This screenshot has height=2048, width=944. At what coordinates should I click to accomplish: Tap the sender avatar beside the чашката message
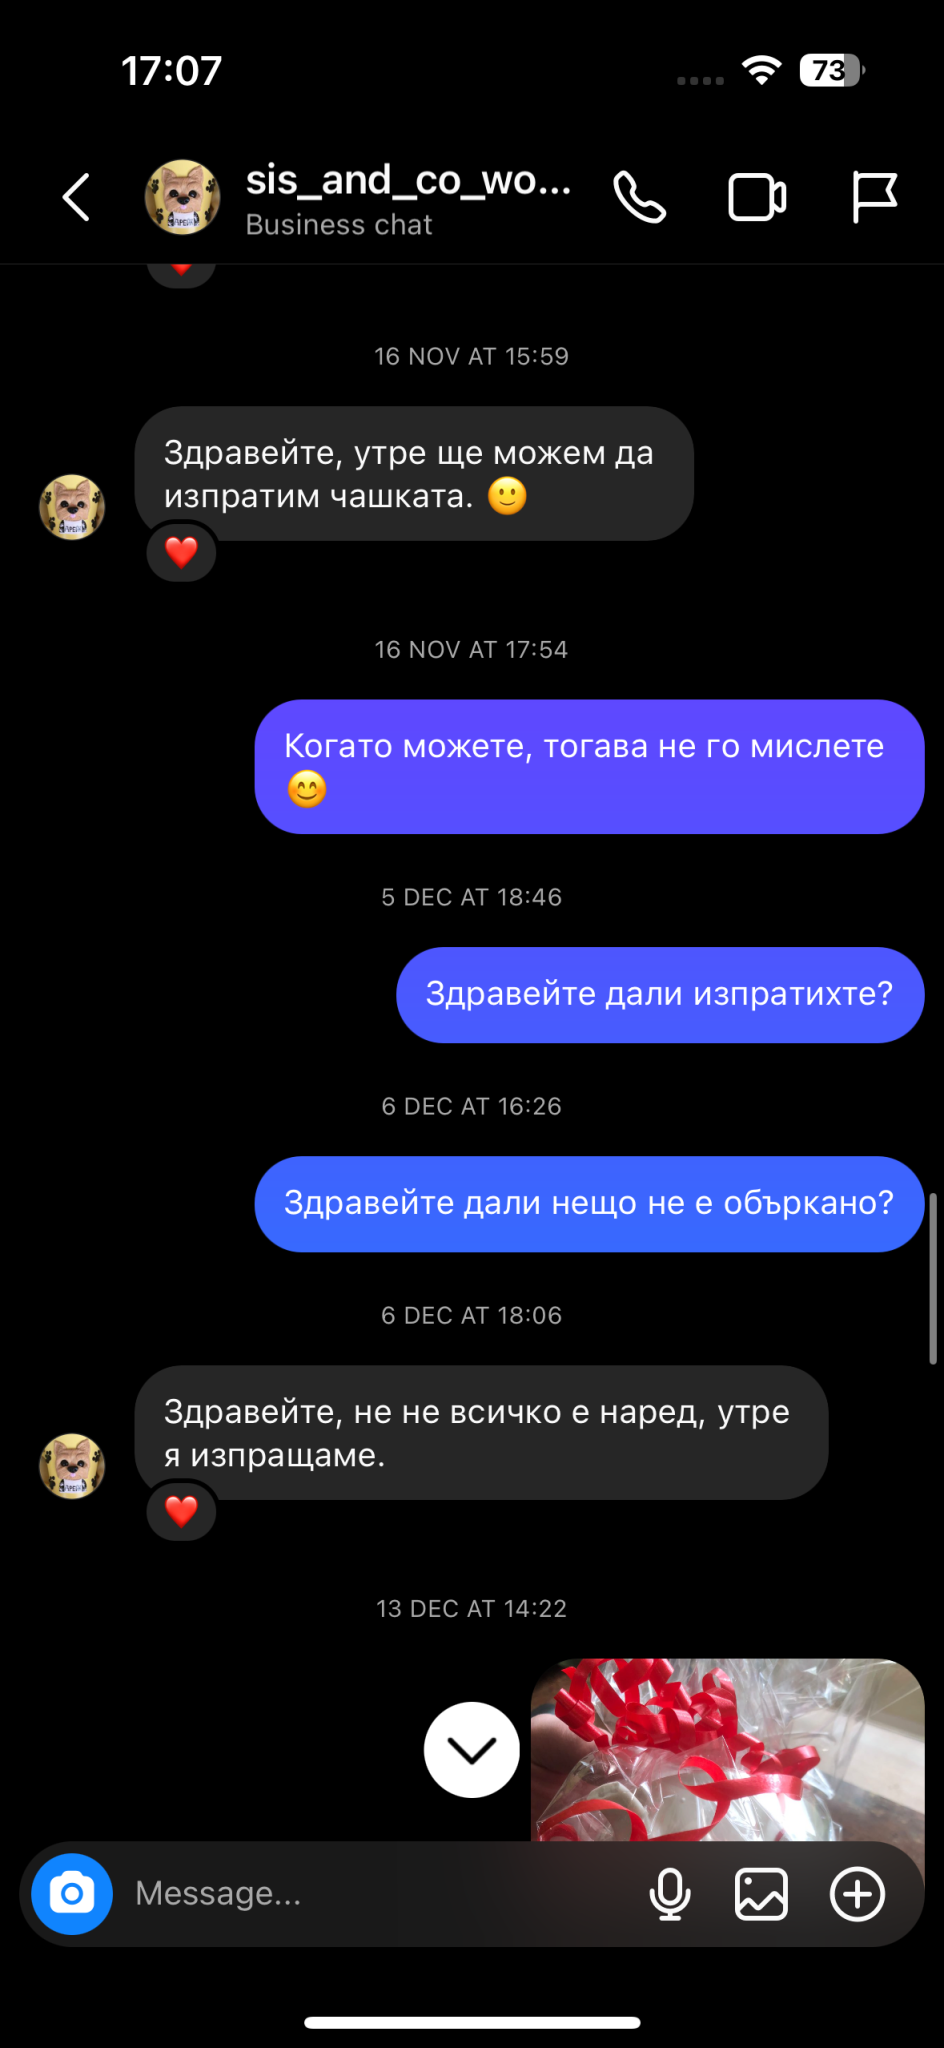click(x=72, y=507)
